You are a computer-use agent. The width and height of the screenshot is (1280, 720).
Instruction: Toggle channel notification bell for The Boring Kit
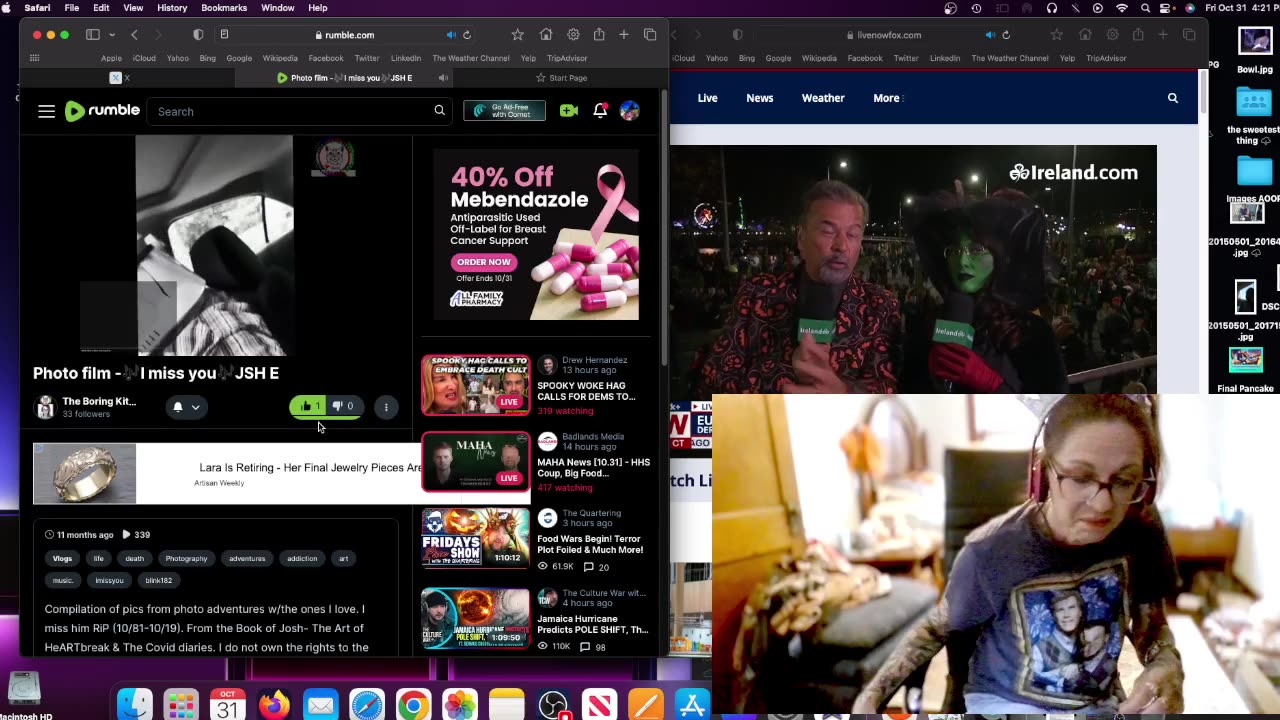coord(178,407)
